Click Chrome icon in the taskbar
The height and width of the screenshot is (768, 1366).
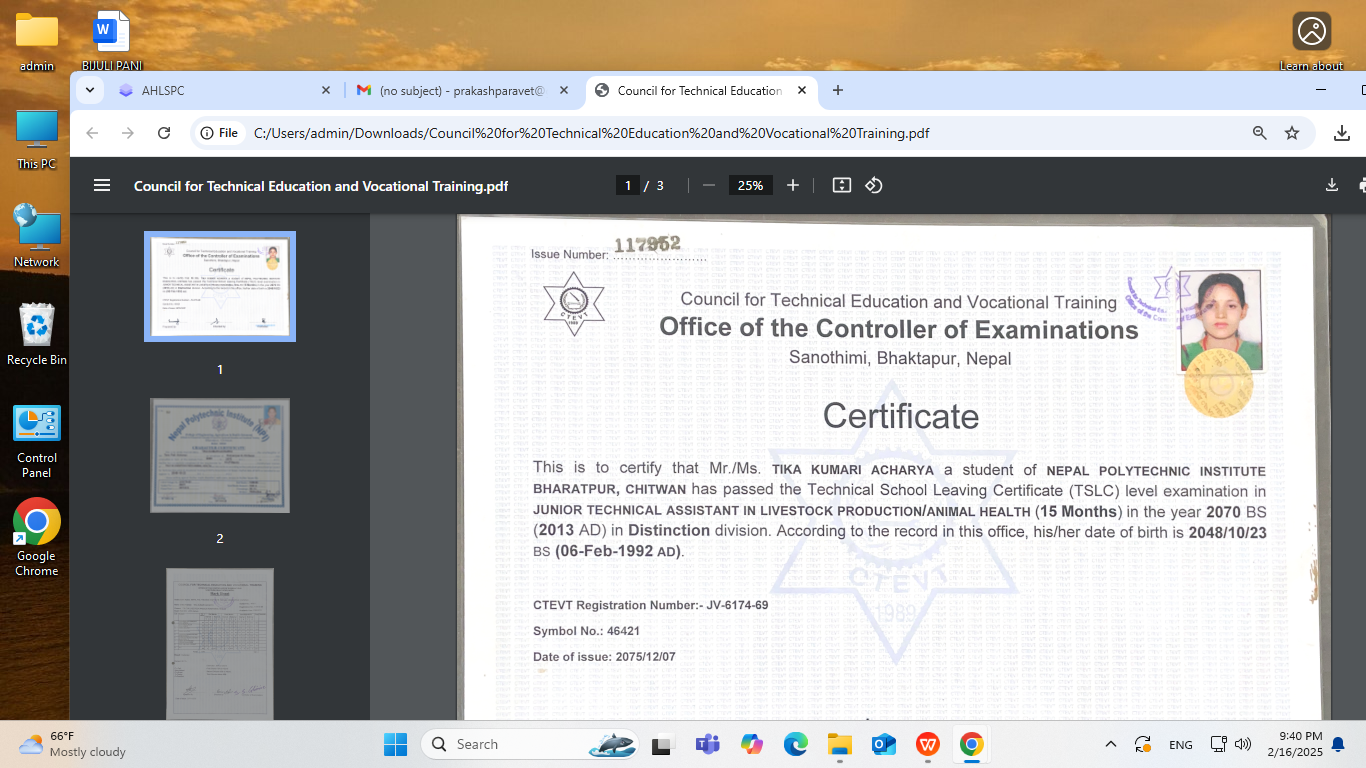click(x=971, y=744)
